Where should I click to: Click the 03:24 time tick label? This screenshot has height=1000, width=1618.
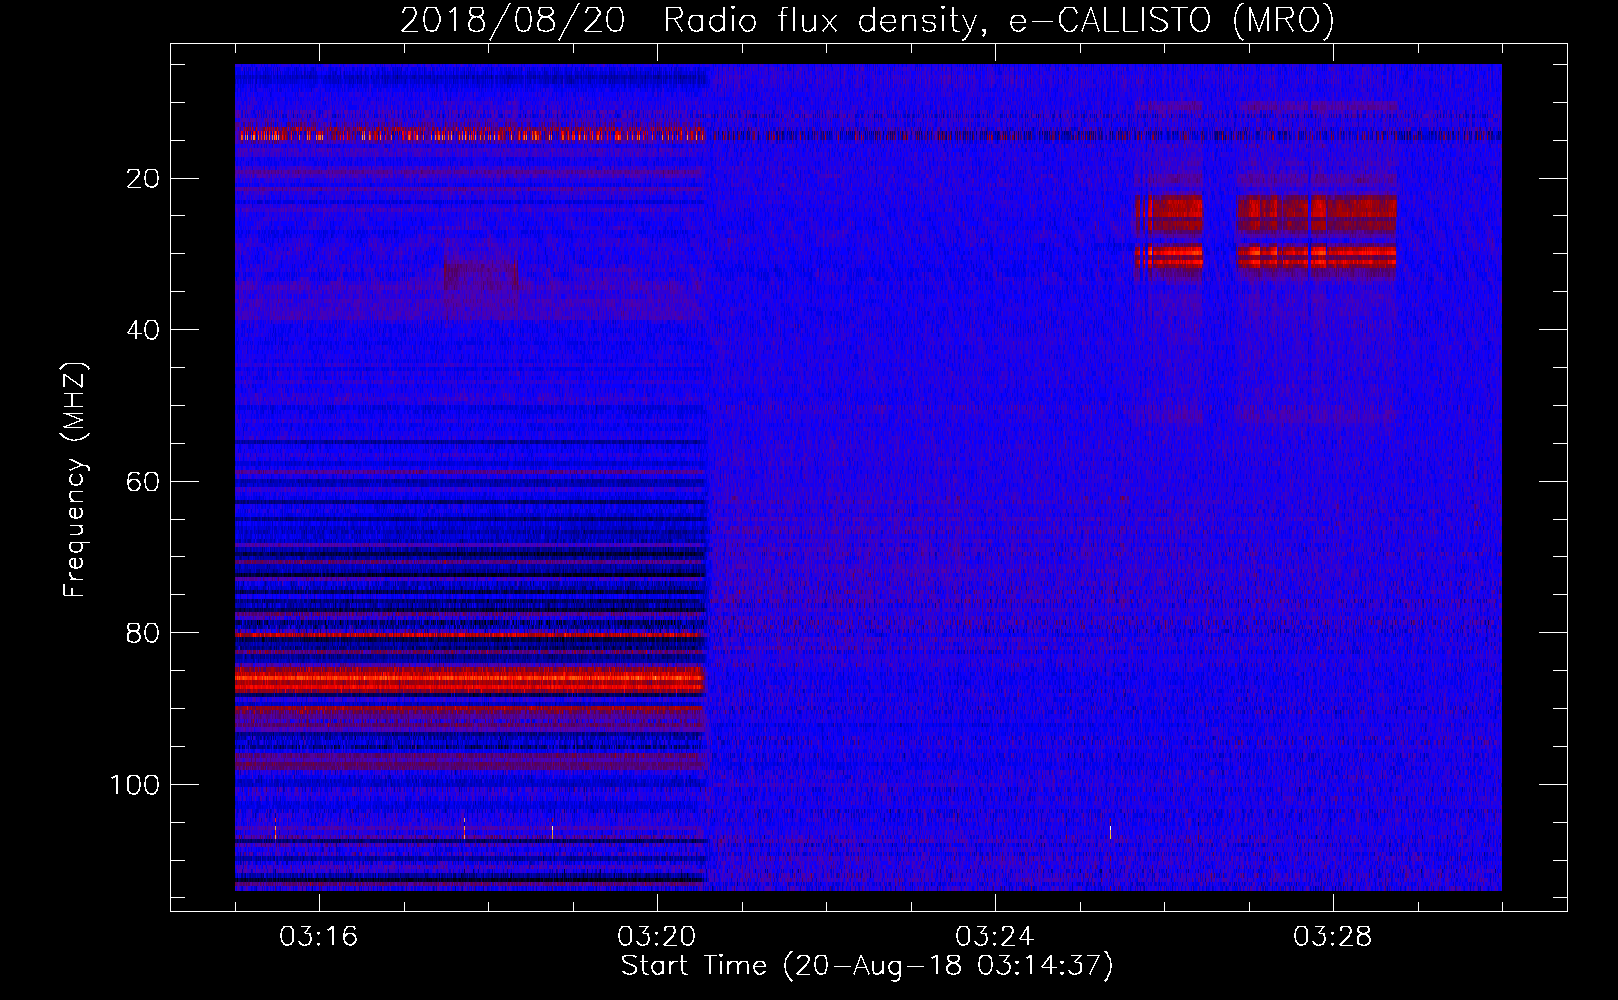pos(995,937)
